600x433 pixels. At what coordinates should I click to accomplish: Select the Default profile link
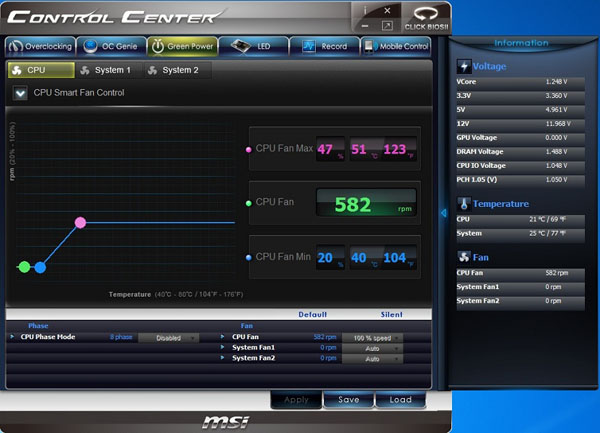pyautogui.click(x=313, y=314)
